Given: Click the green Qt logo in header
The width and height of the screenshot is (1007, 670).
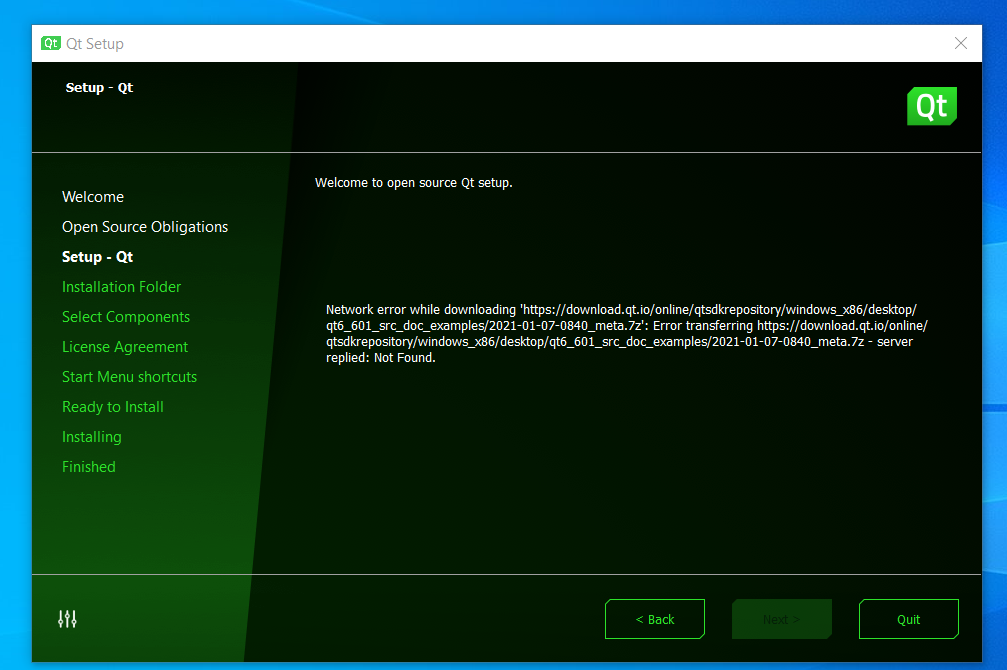Looking at the screenshot, I should pyautogui.click(x=931, y=106).
